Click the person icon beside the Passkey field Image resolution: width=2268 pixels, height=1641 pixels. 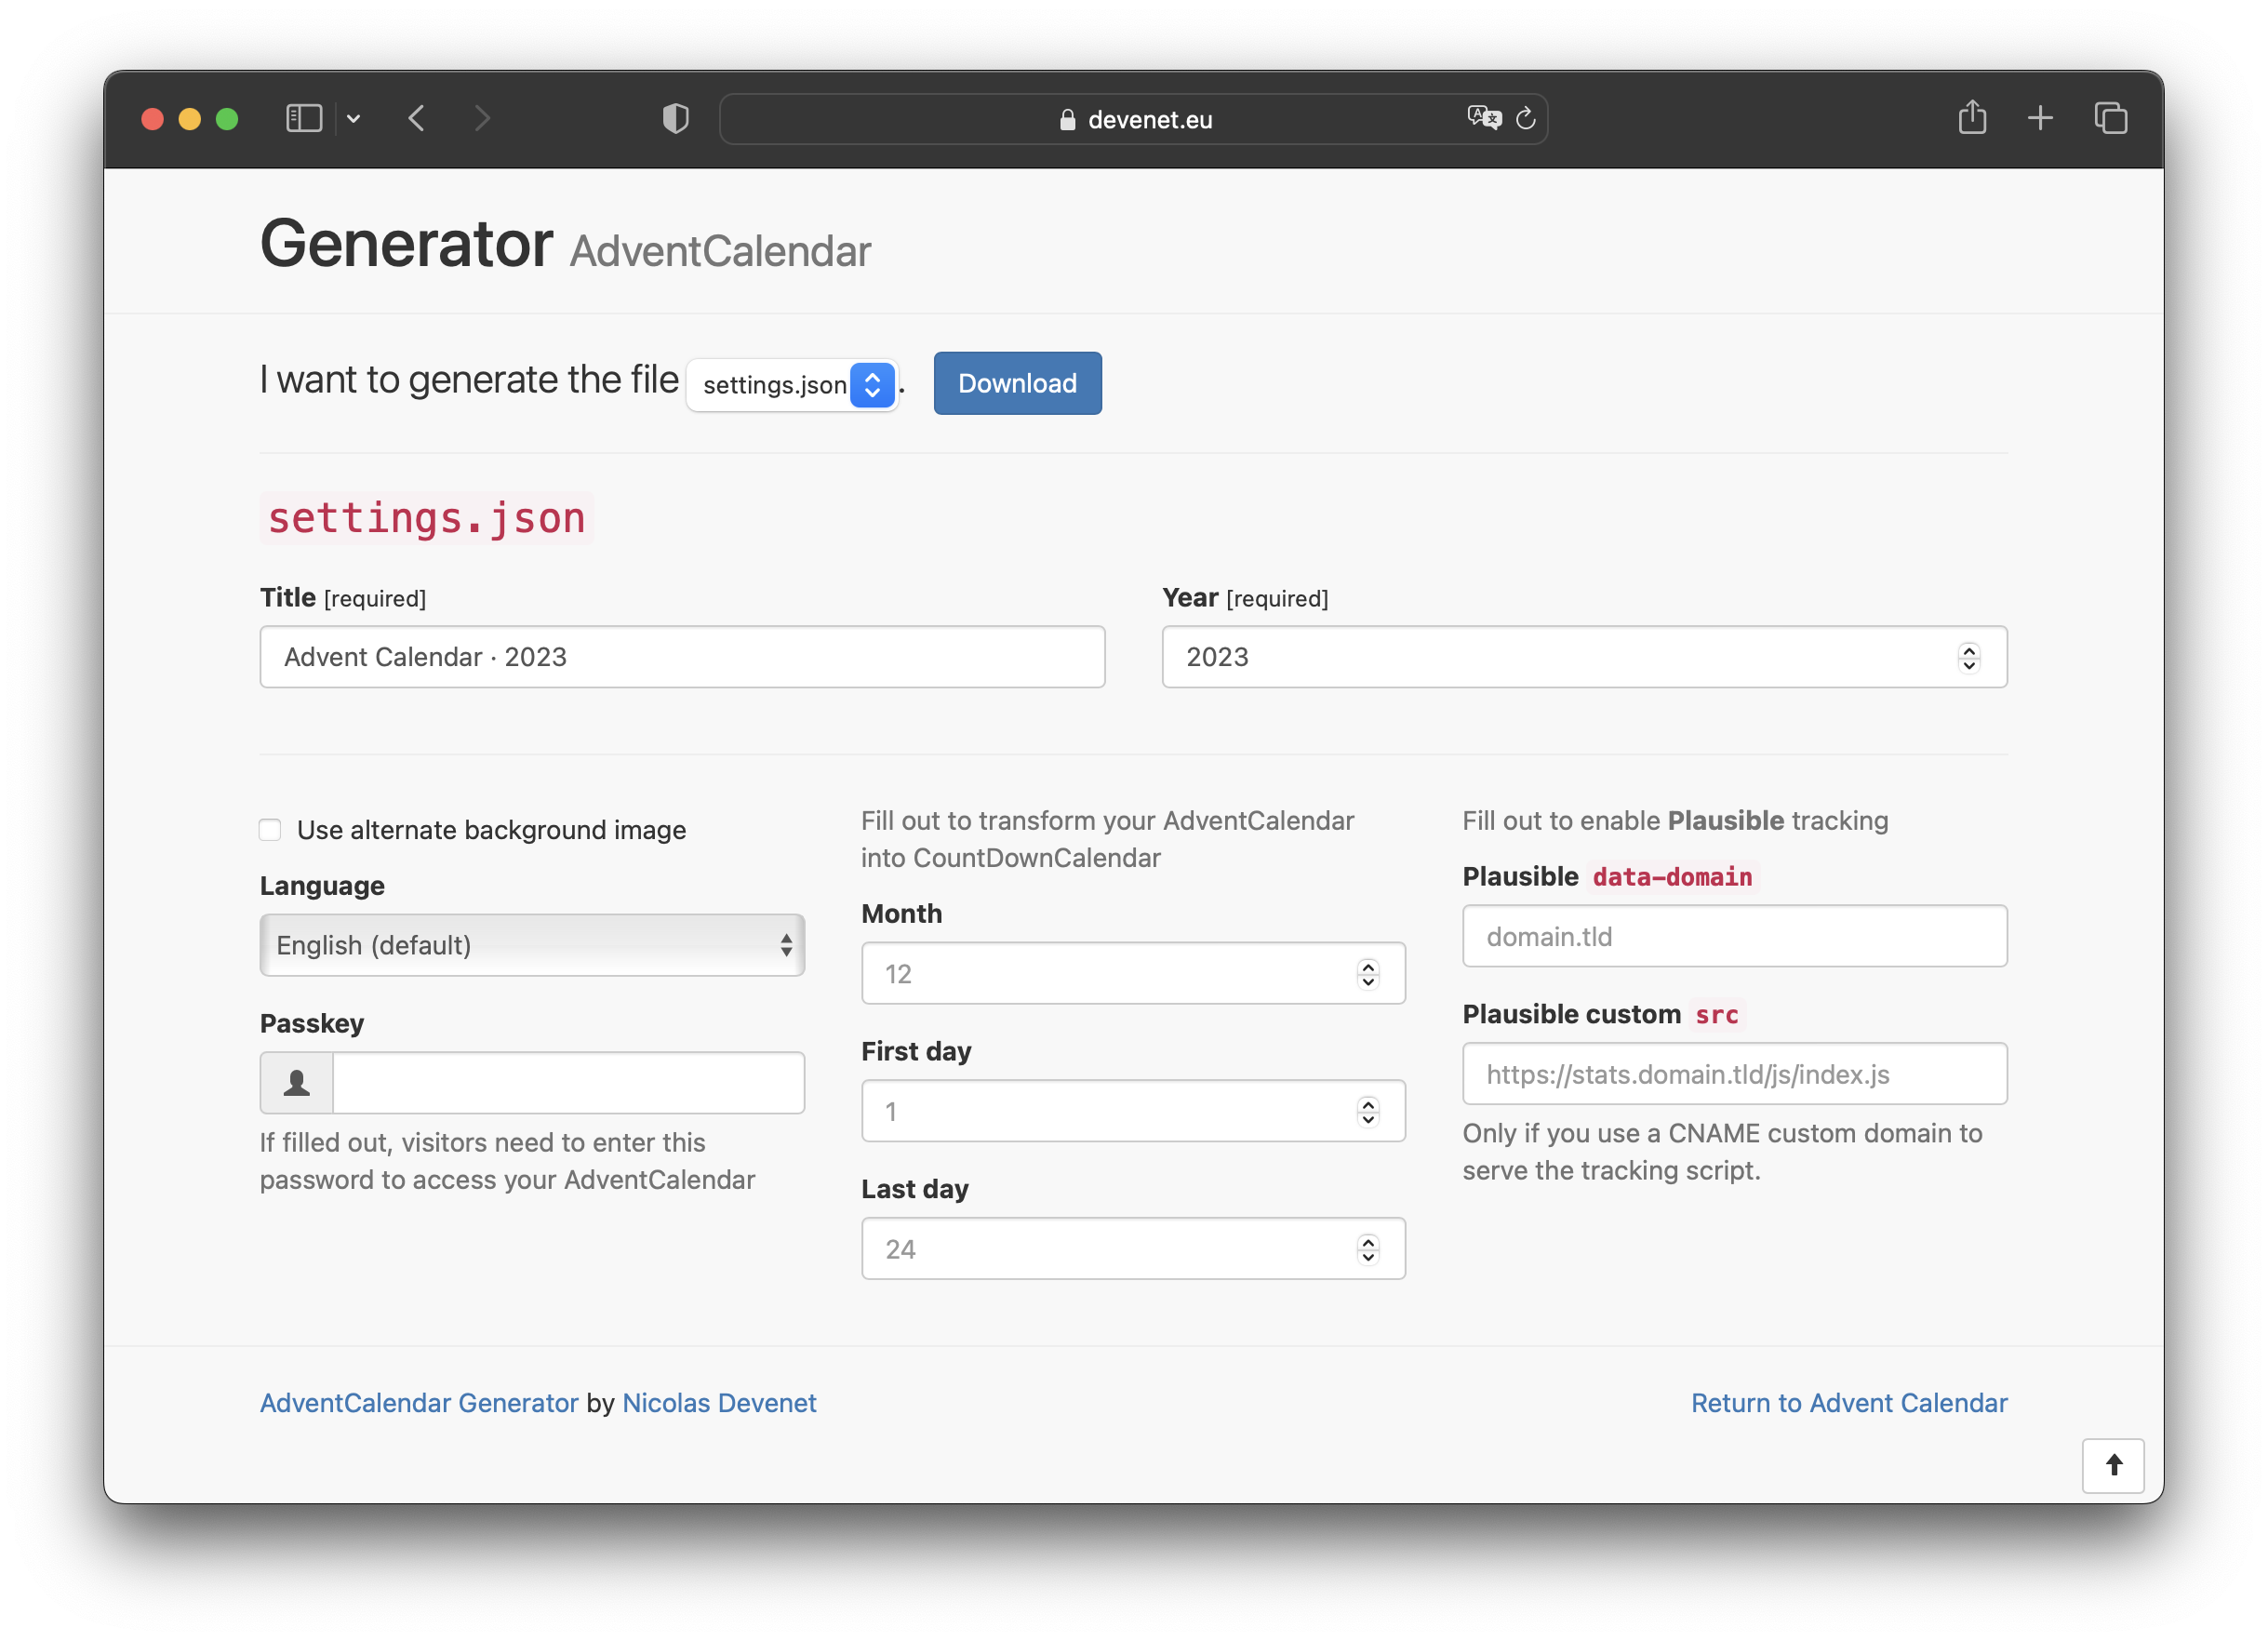coord(294,1082)
